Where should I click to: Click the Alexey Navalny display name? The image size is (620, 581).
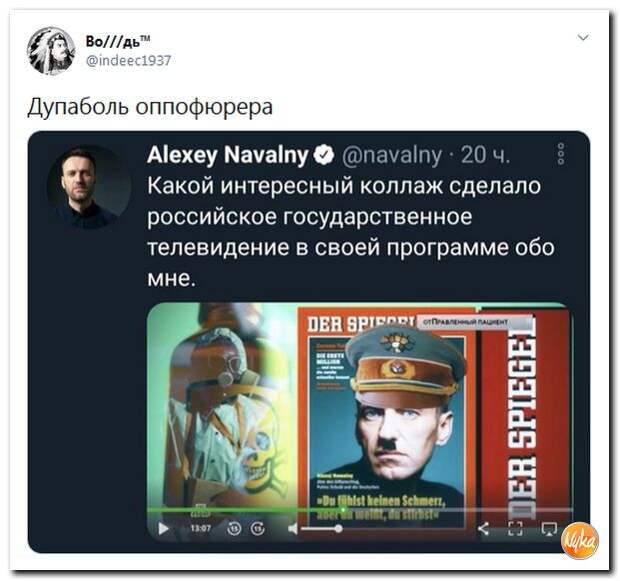point(227,155)
